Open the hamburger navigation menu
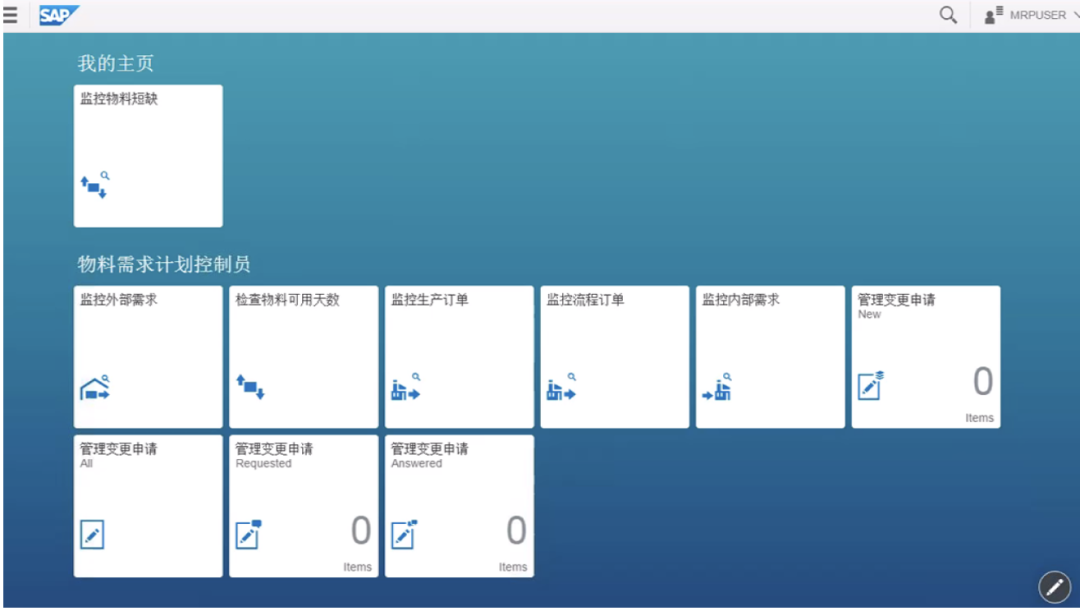Viewport: 1080px width, 611px height. 11,15
